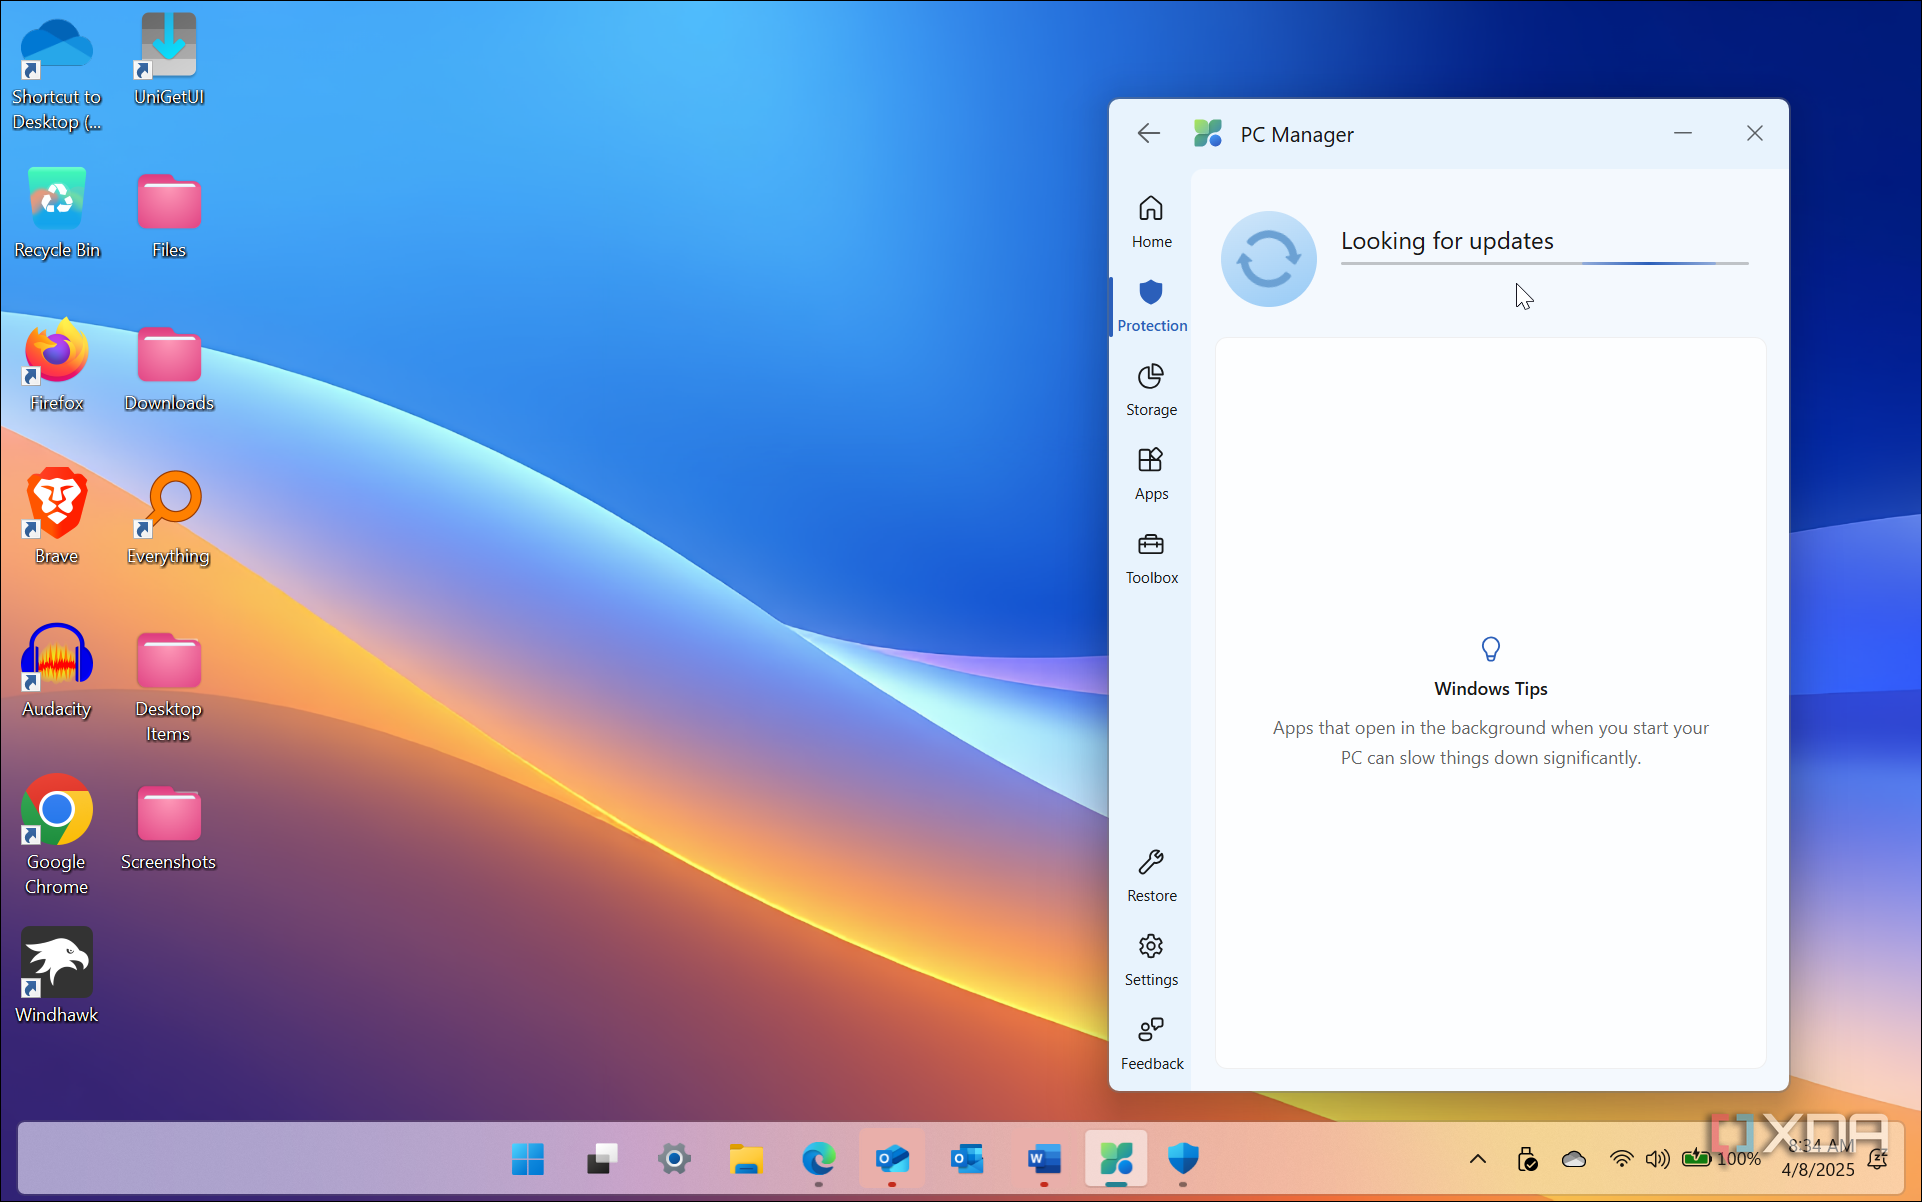
Task: Open Storage in PC Manager
Action: [1151, 390]
